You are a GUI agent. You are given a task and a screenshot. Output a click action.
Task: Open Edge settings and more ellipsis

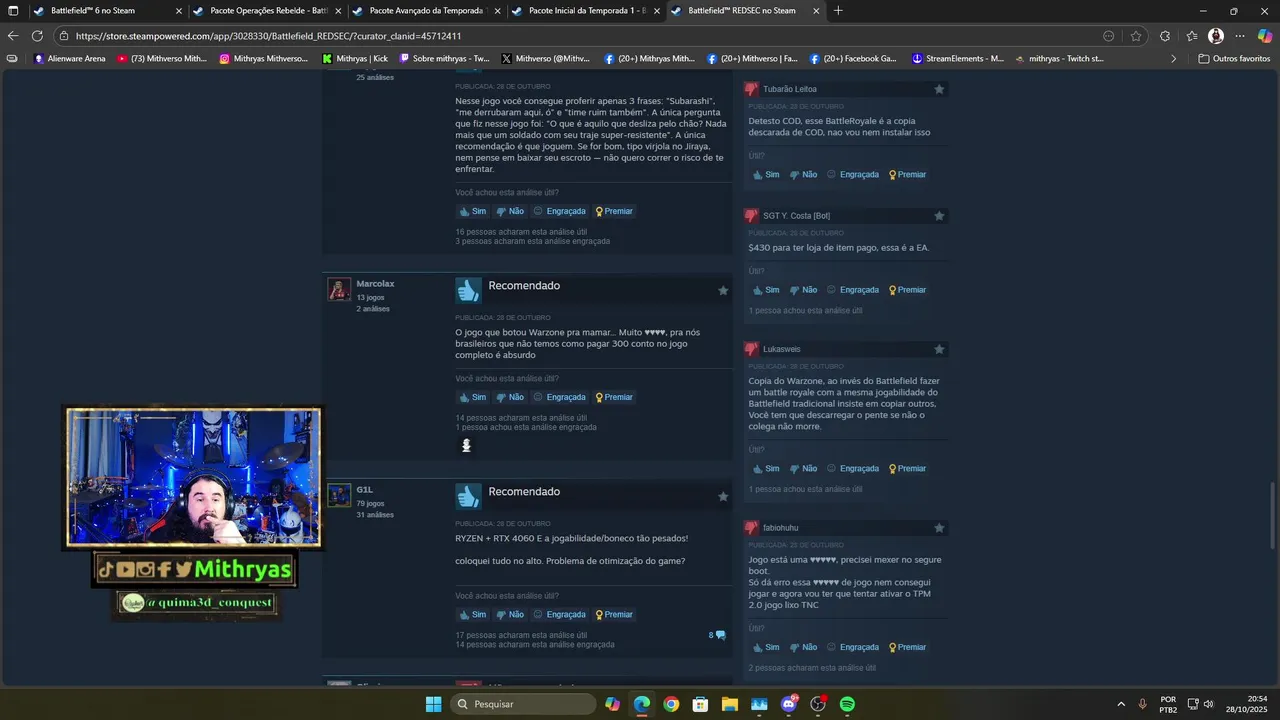click(1240, 36)
